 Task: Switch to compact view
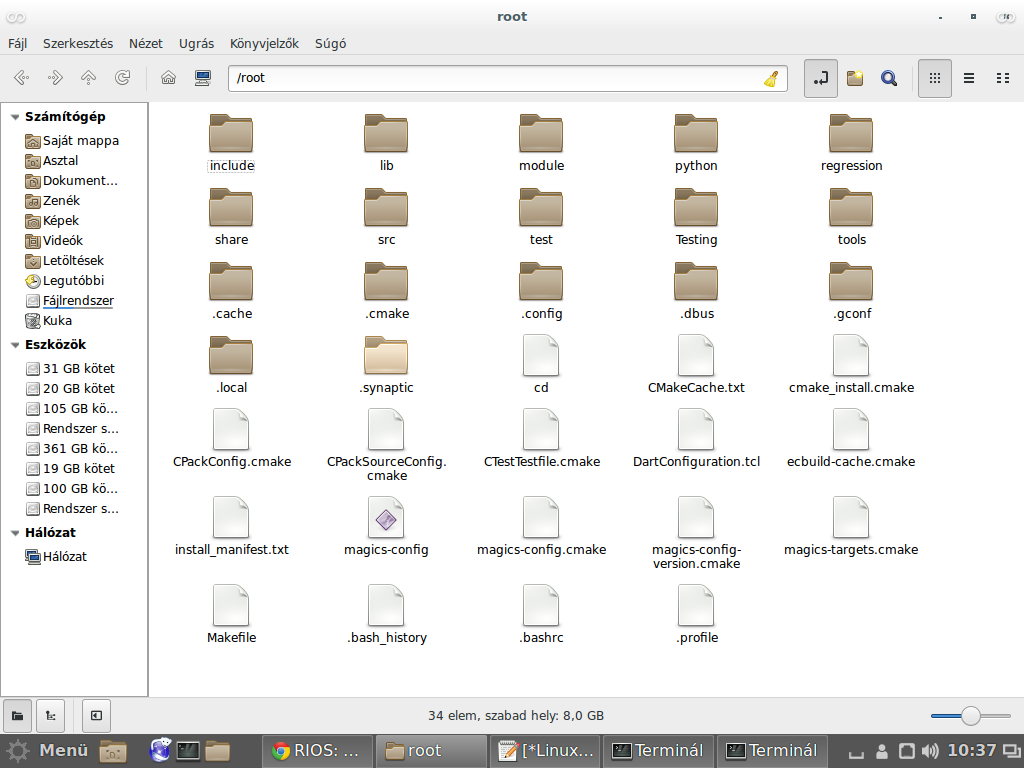point(1003,78)
